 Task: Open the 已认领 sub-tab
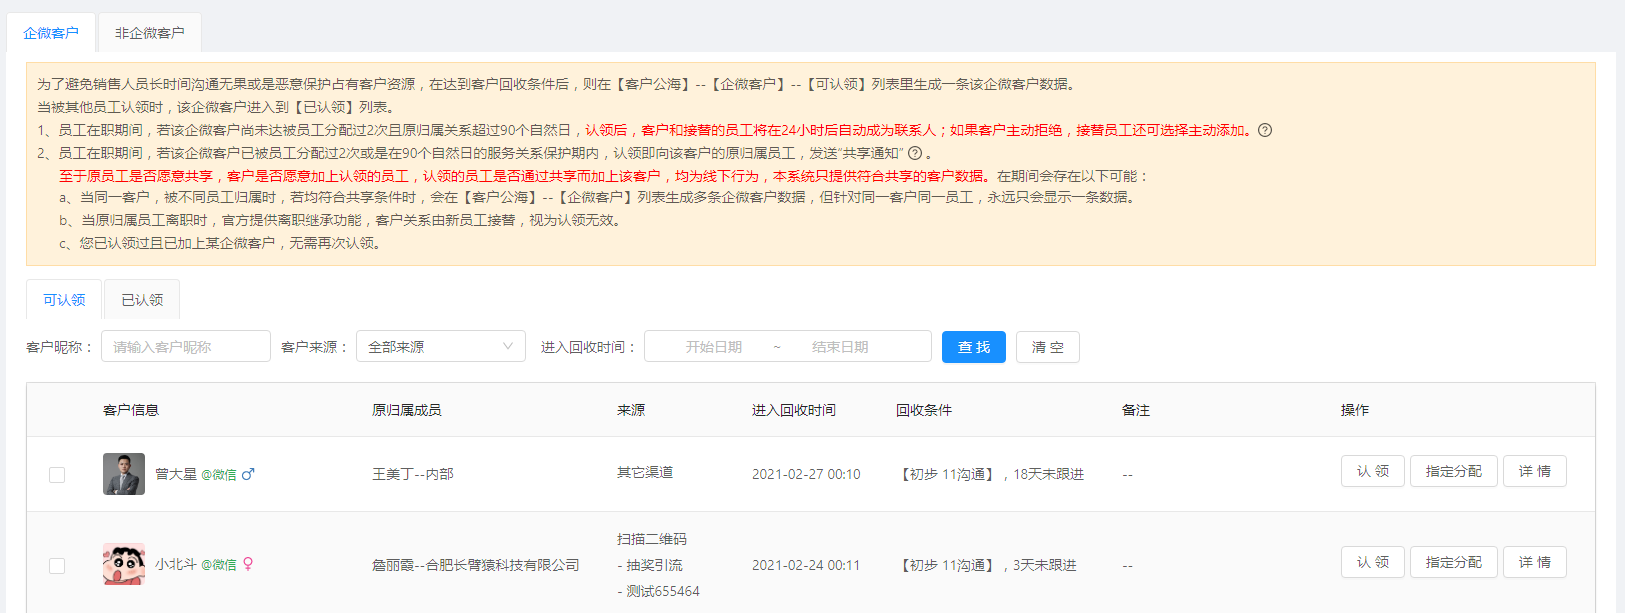tap(142, 300)
